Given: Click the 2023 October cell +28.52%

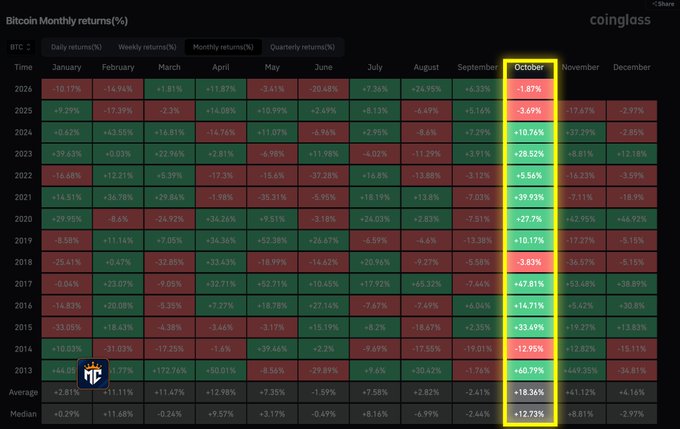Looking at the screenshot, I should [x=529, y=154].
